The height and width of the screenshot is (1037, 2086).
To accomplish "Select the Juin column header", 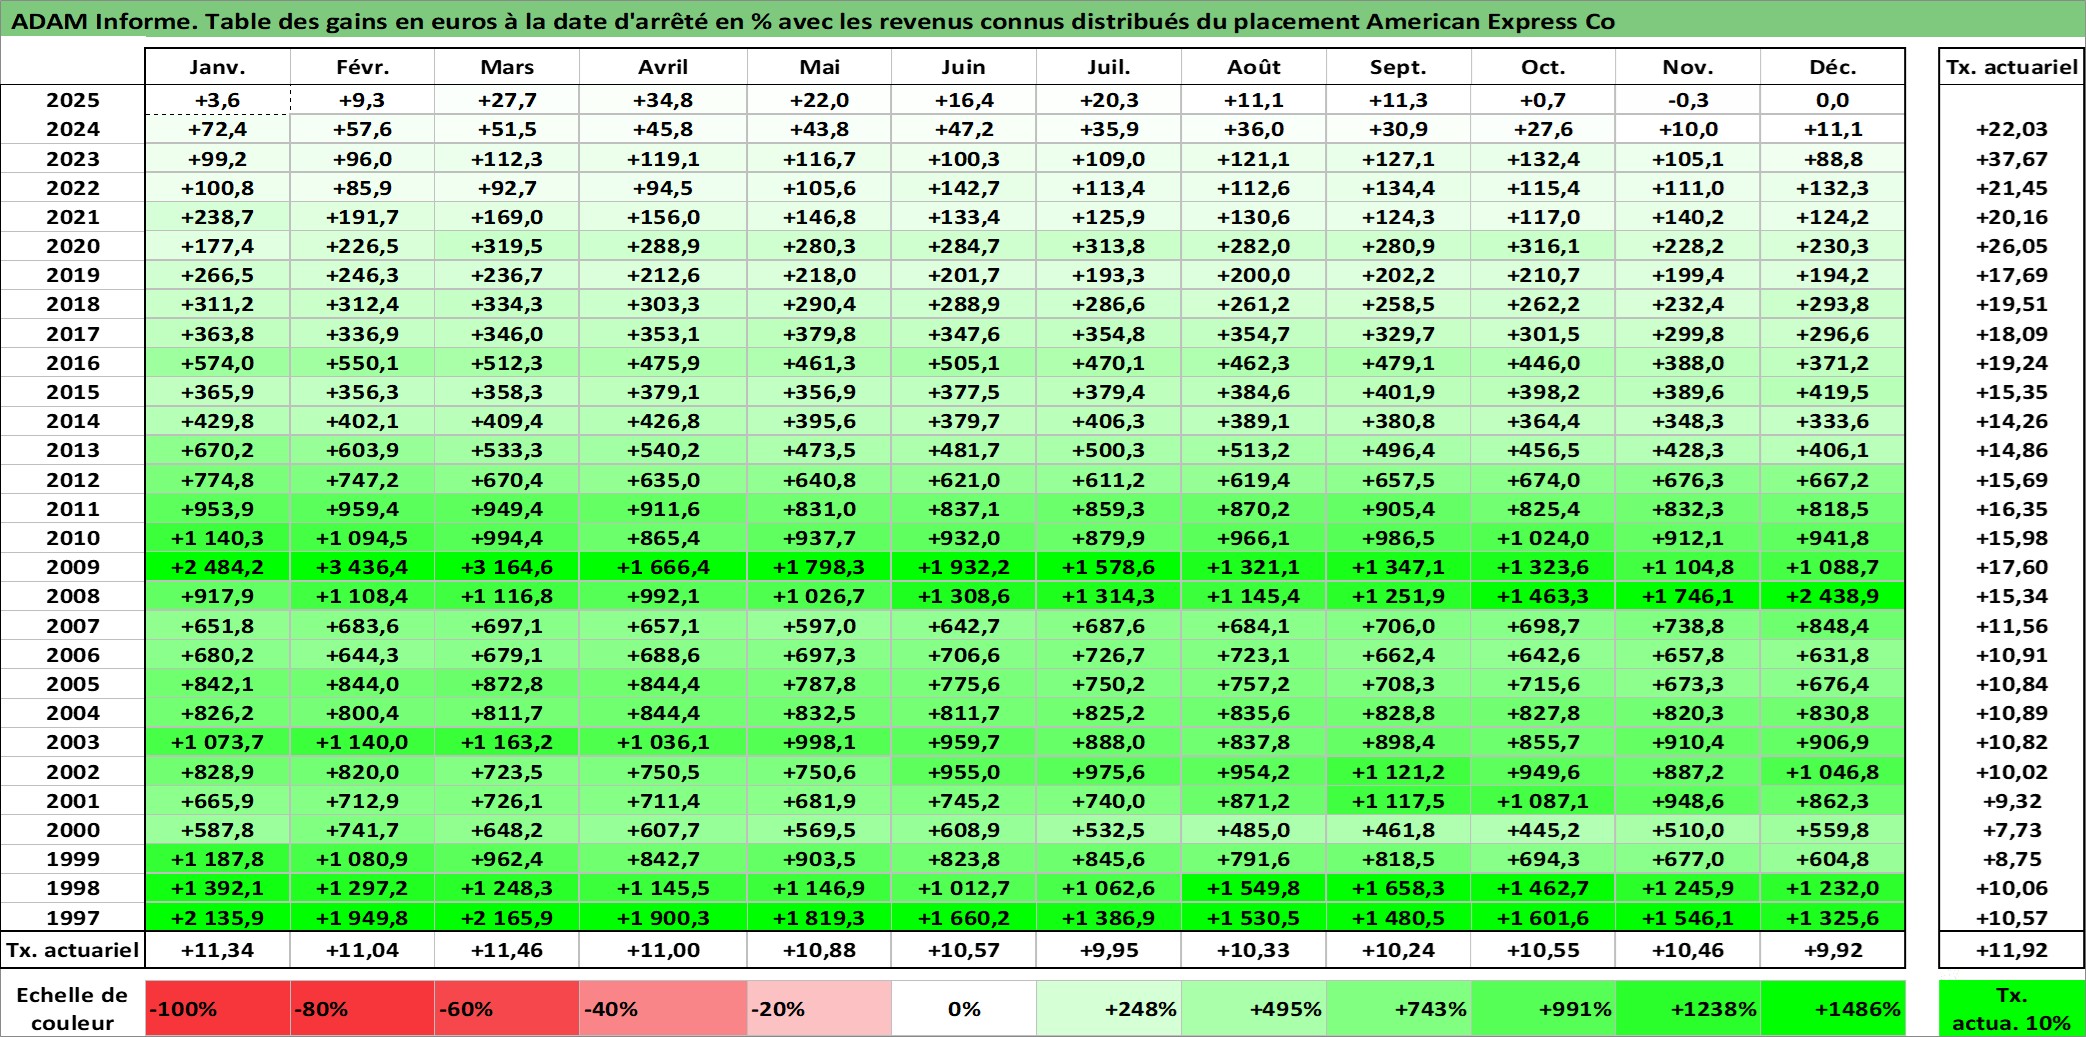I will pyautogui.click(x=964, y=67).
